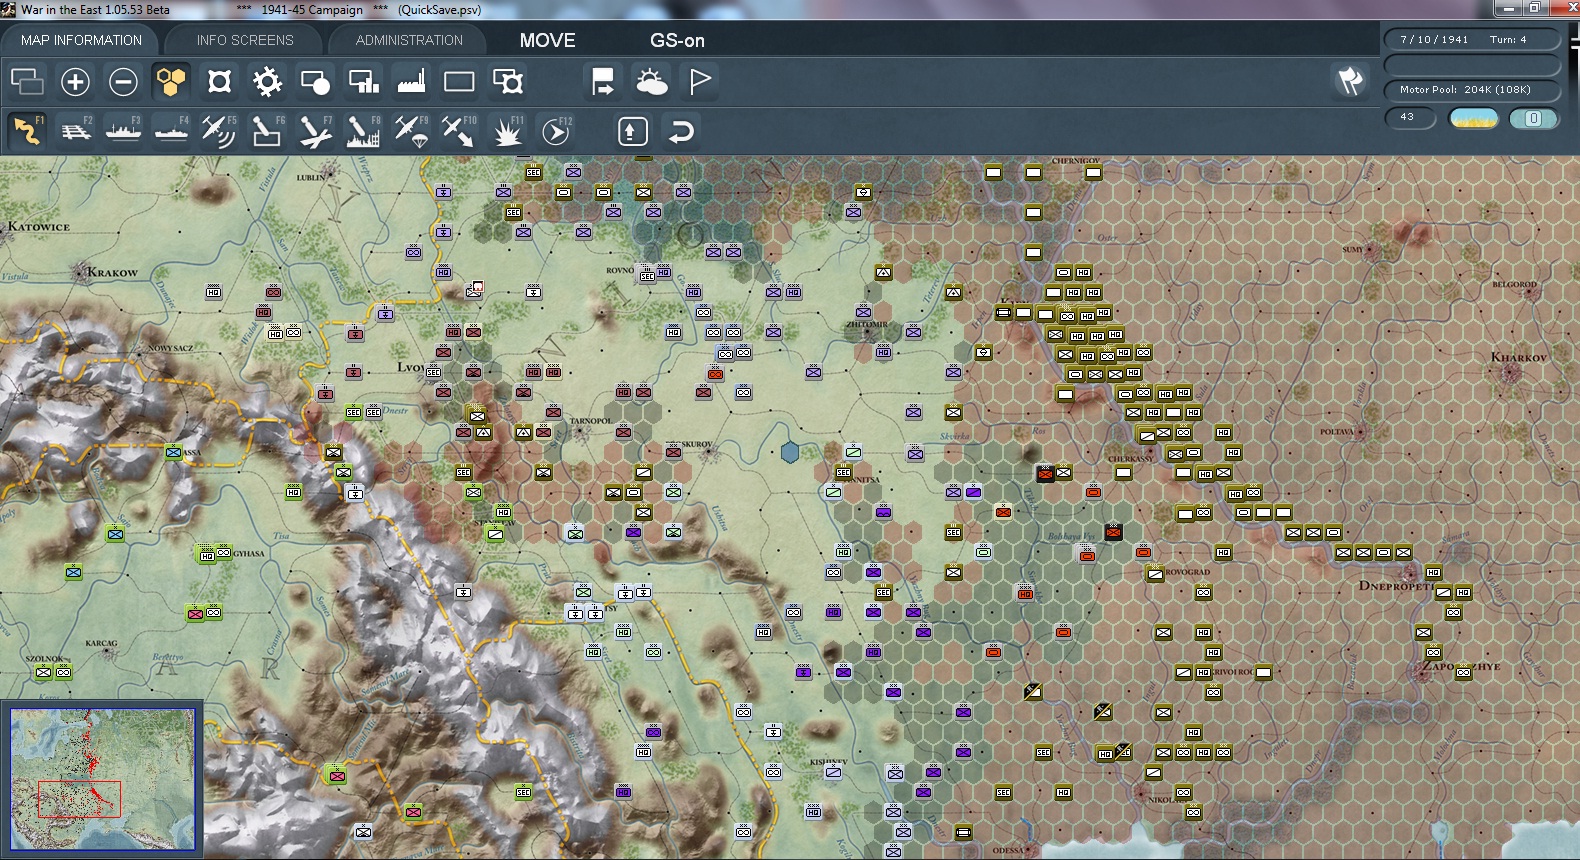Switch to the ADMINISTRATION tab
This screenshot has height=860, width=1580.
pos(409,40)
